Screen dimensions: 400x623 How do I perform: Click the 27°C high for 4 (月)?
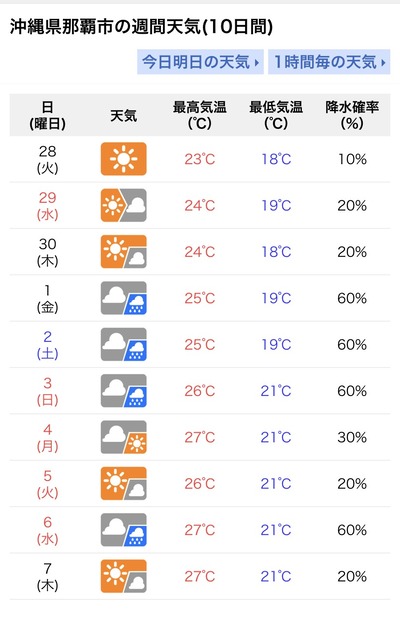coord(199,437)
